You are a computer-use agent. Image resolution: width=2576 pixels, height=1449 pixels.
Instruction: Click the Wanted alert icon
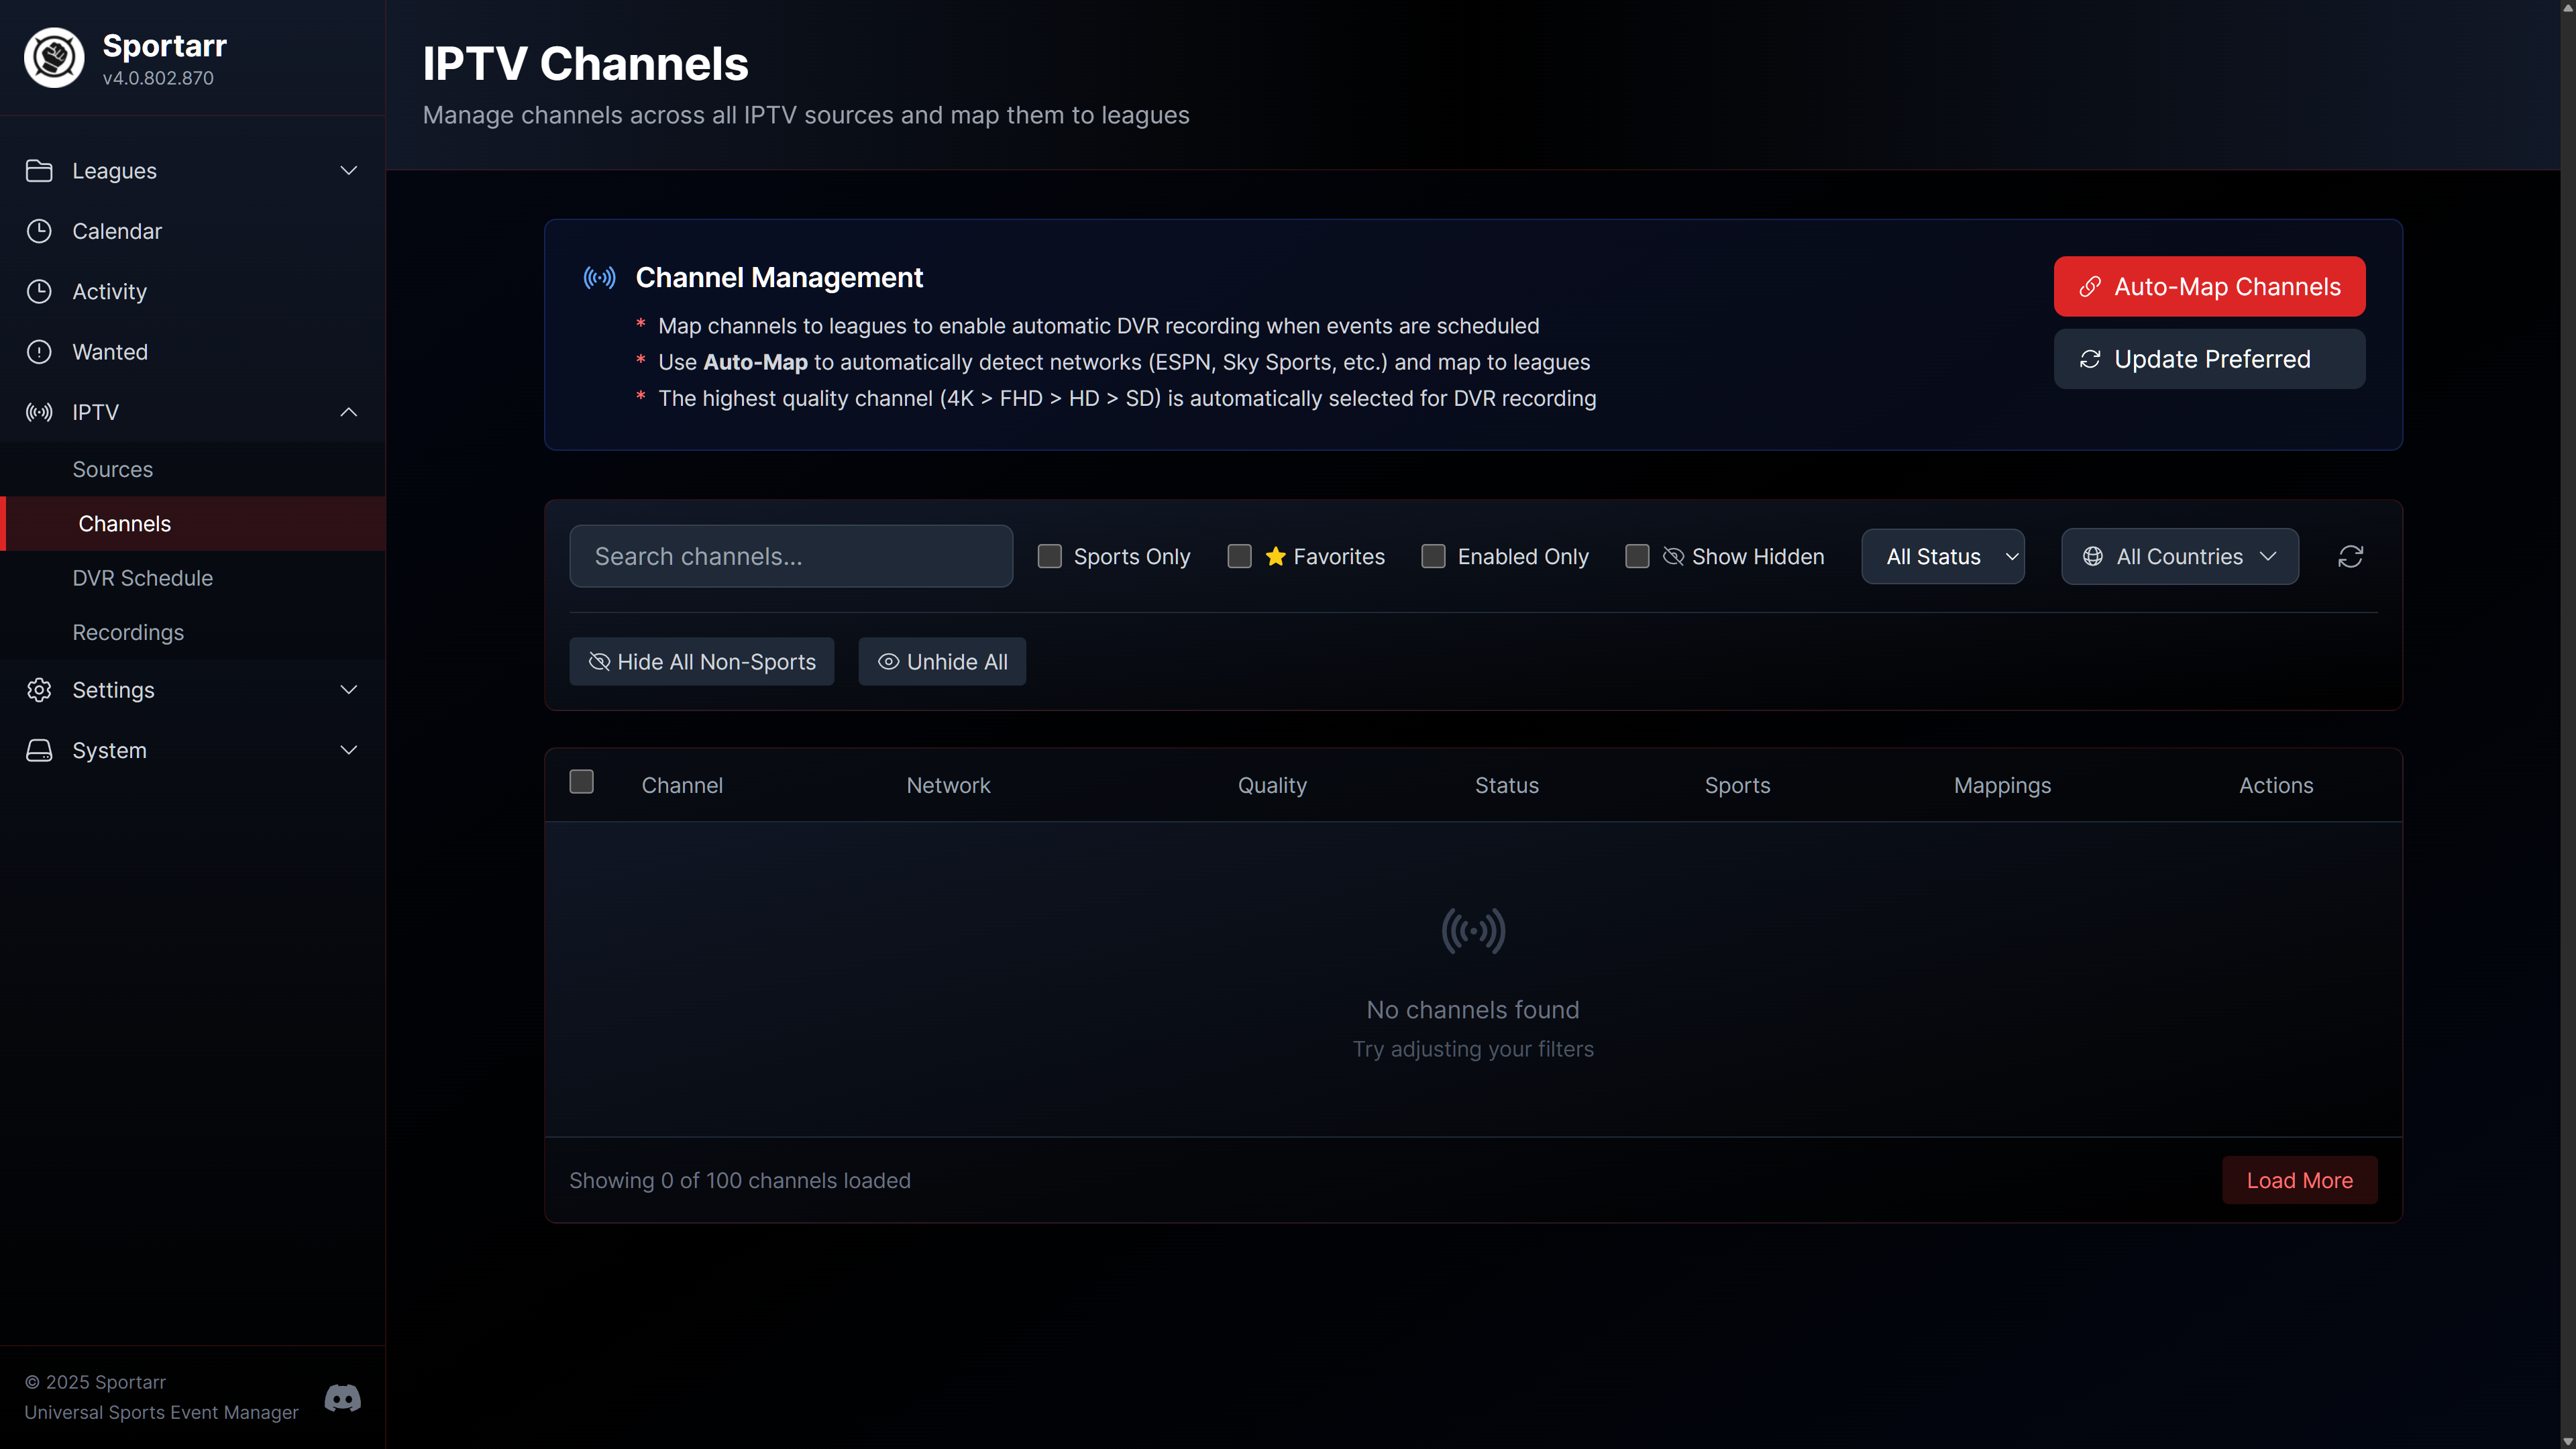click(39, 352)
